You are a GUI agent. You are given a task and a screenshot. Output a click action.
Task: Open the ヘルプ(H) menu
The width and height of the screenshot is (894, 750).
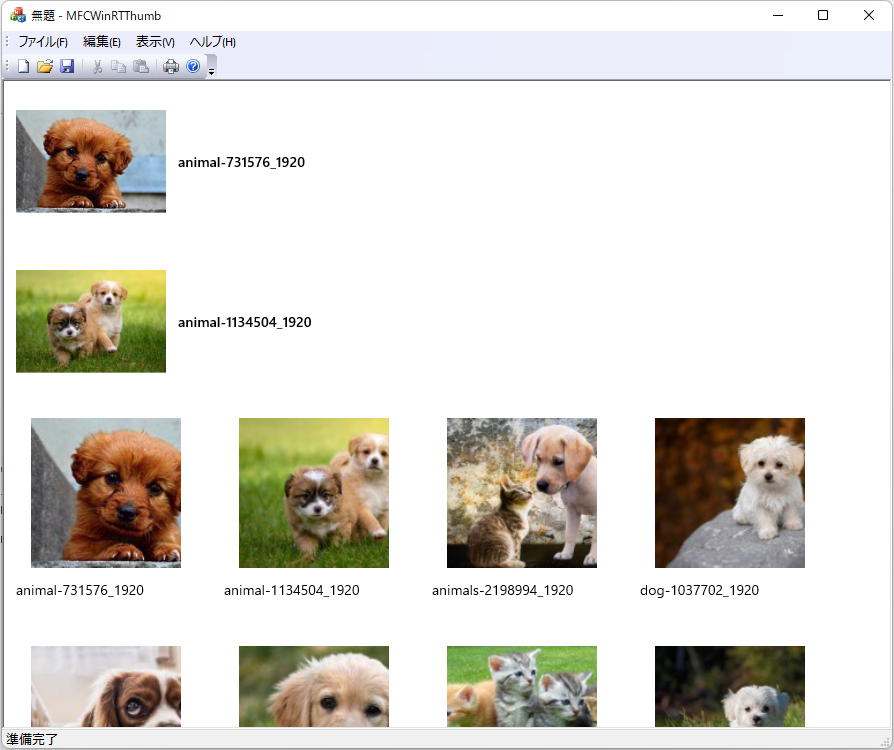point(212,42)
